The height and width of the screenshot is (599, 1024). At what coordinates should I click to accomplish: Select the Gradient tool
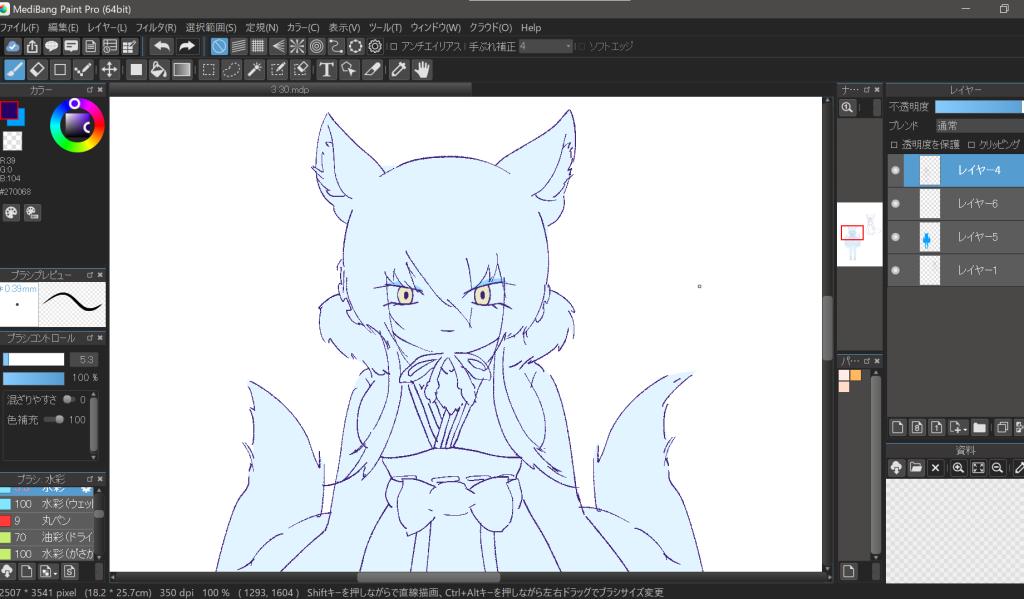pos(182,69)
